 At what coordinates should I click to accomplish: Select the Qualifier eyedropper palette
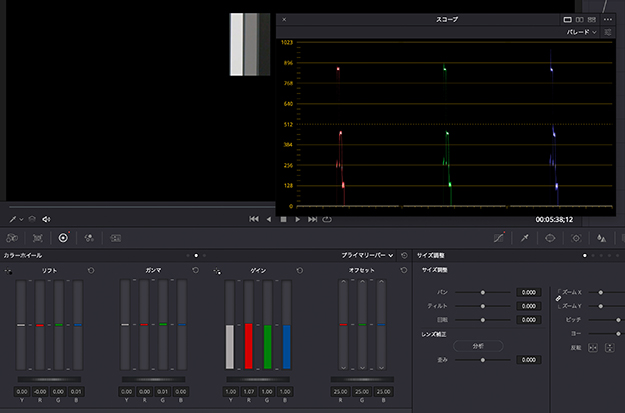coord(523,238)
